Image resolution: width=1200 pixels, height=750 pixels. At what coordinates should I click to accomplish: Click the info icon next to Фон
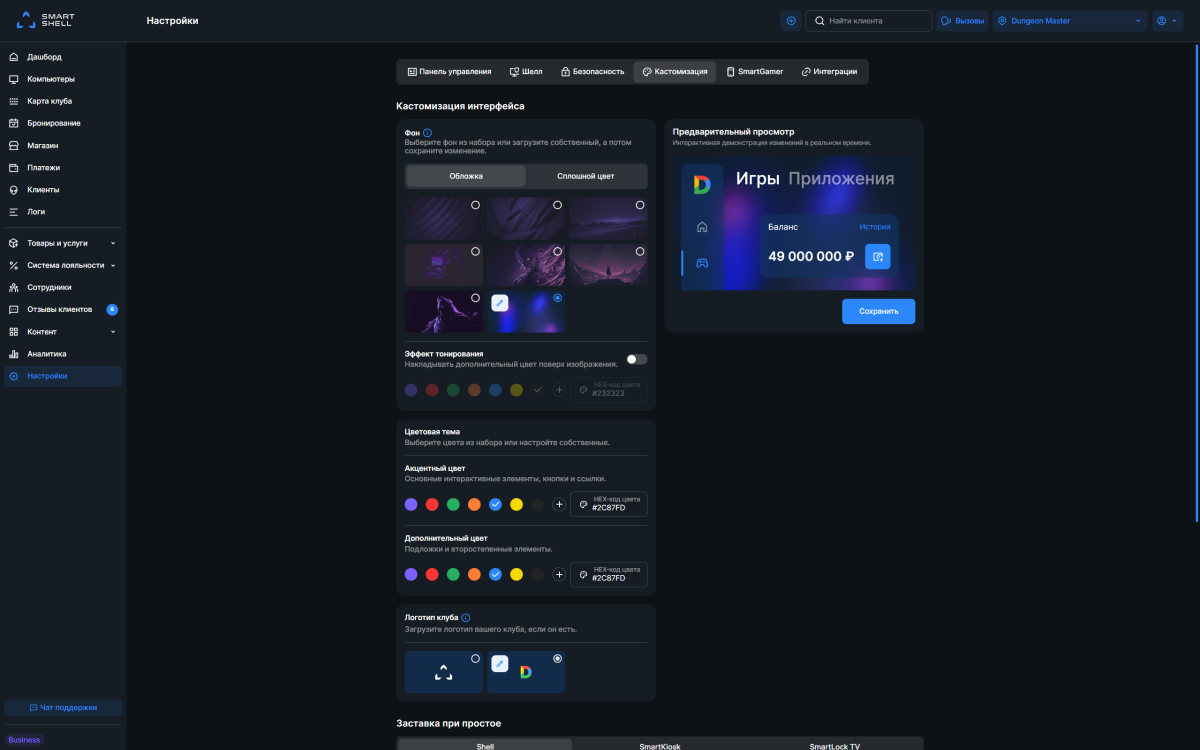427,133
